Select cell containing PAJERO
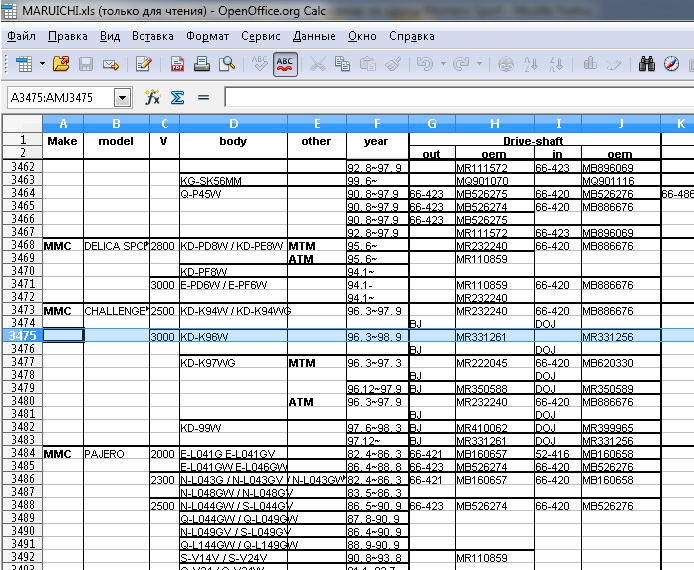694x570 pixels. point(116,454)
